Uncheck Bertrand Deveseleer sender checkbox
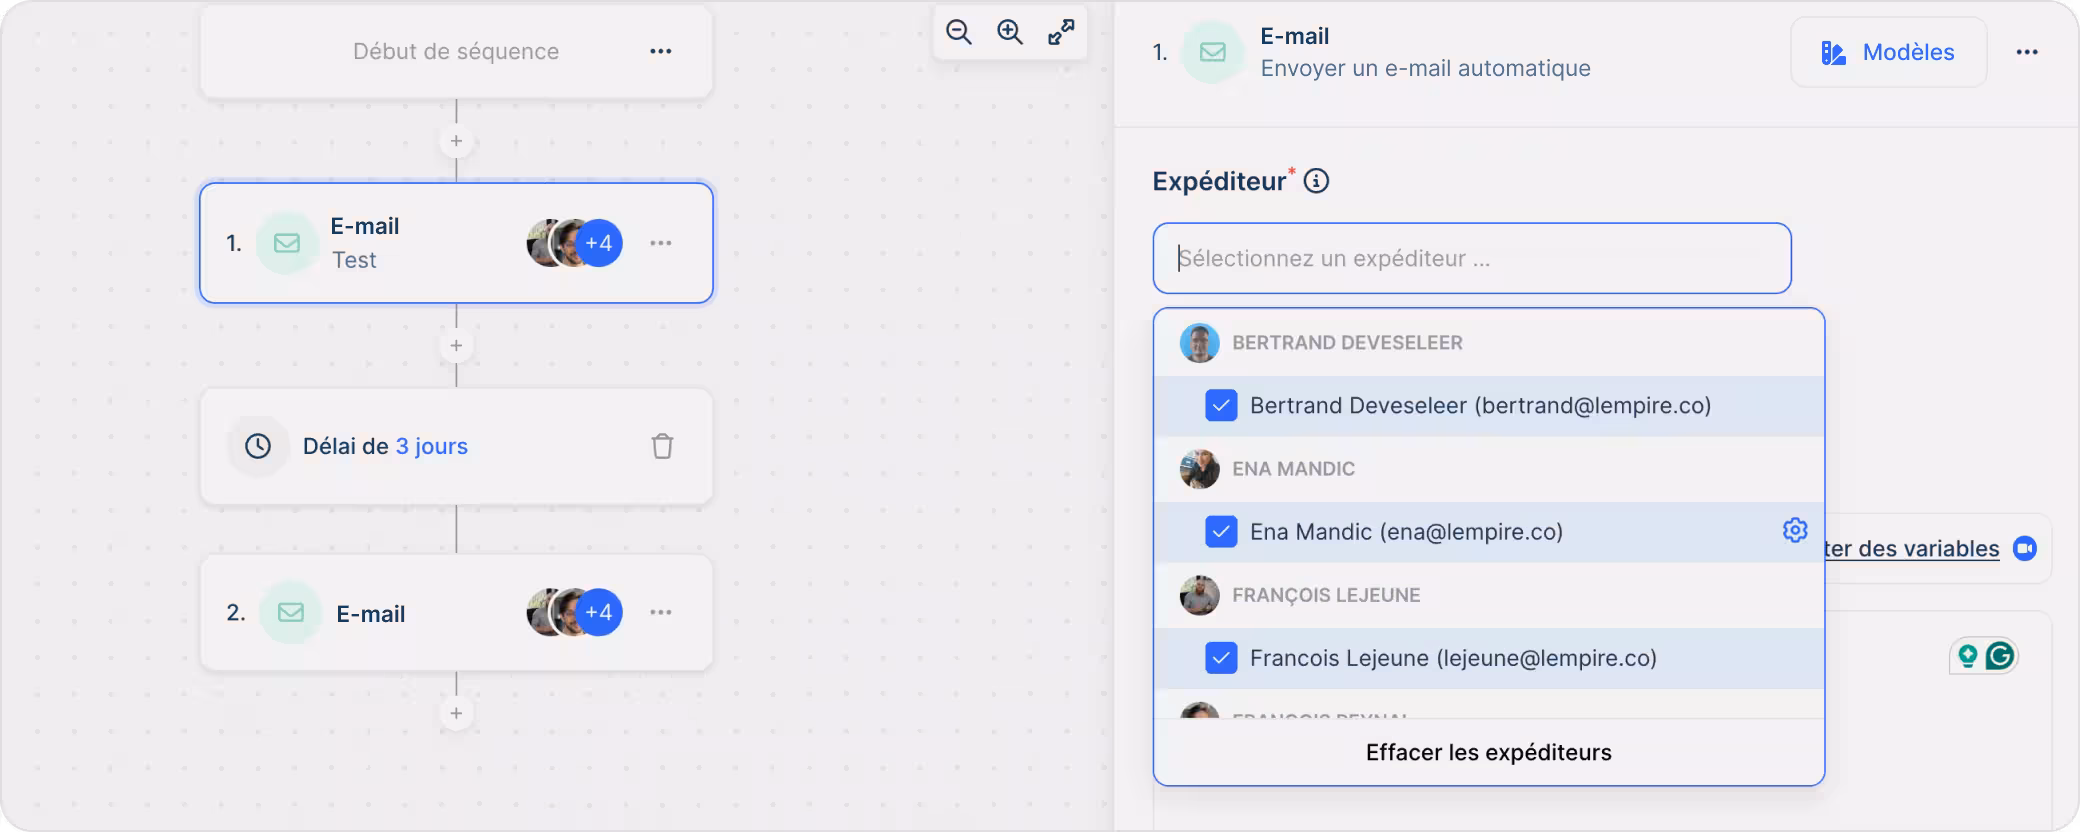 click(x=1221, y=405)
